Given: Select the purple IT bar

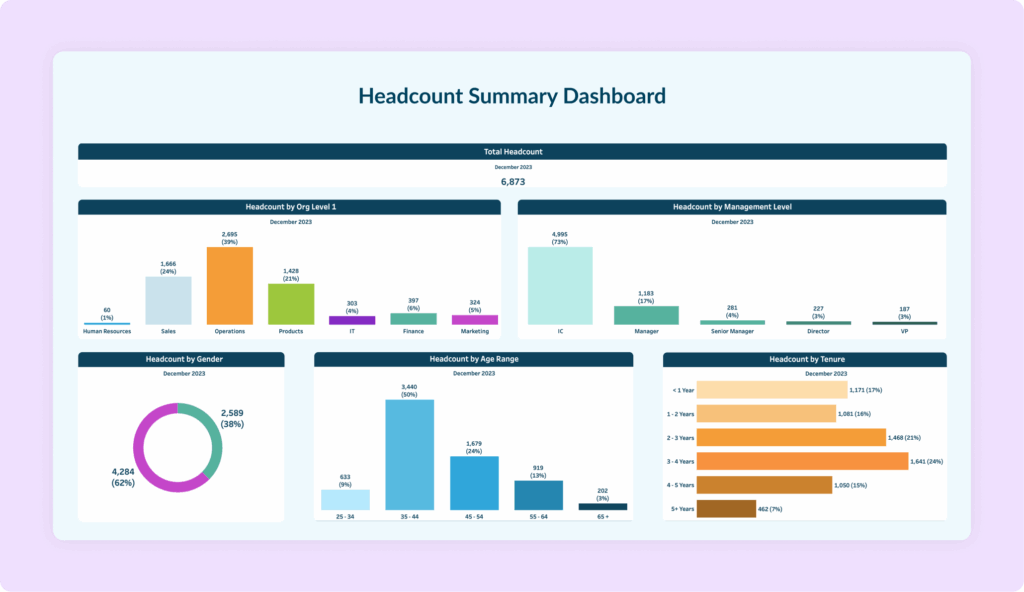Looking at the screenshot, I should 352,320.
